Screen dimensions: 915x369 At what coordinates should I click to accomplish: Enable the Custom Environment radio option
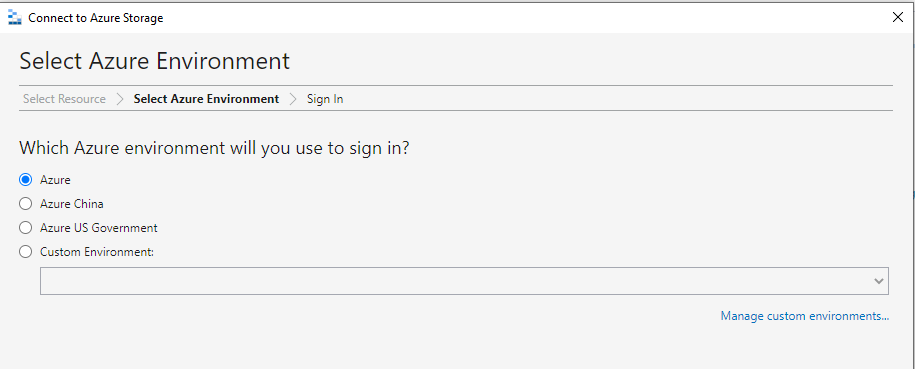(x=25, y=252)
